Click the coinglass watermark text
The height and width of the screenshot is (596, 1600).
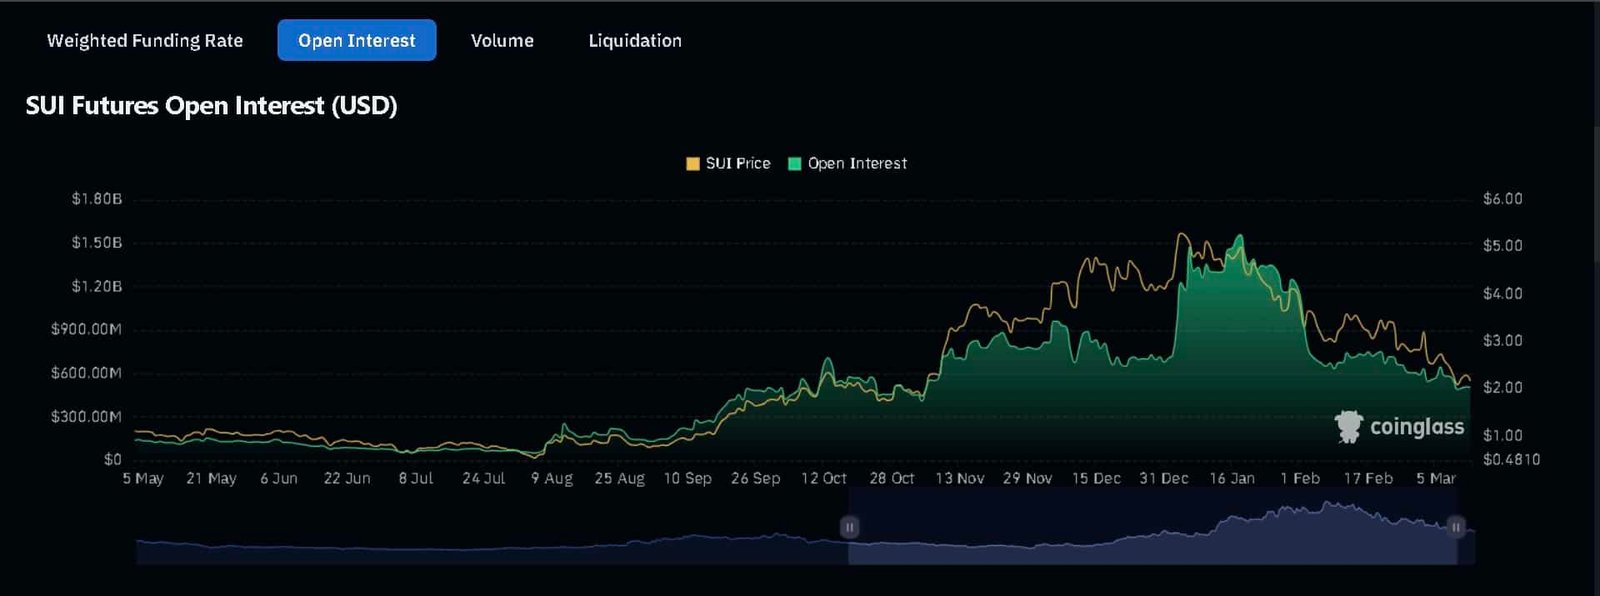pos(1416,428)
